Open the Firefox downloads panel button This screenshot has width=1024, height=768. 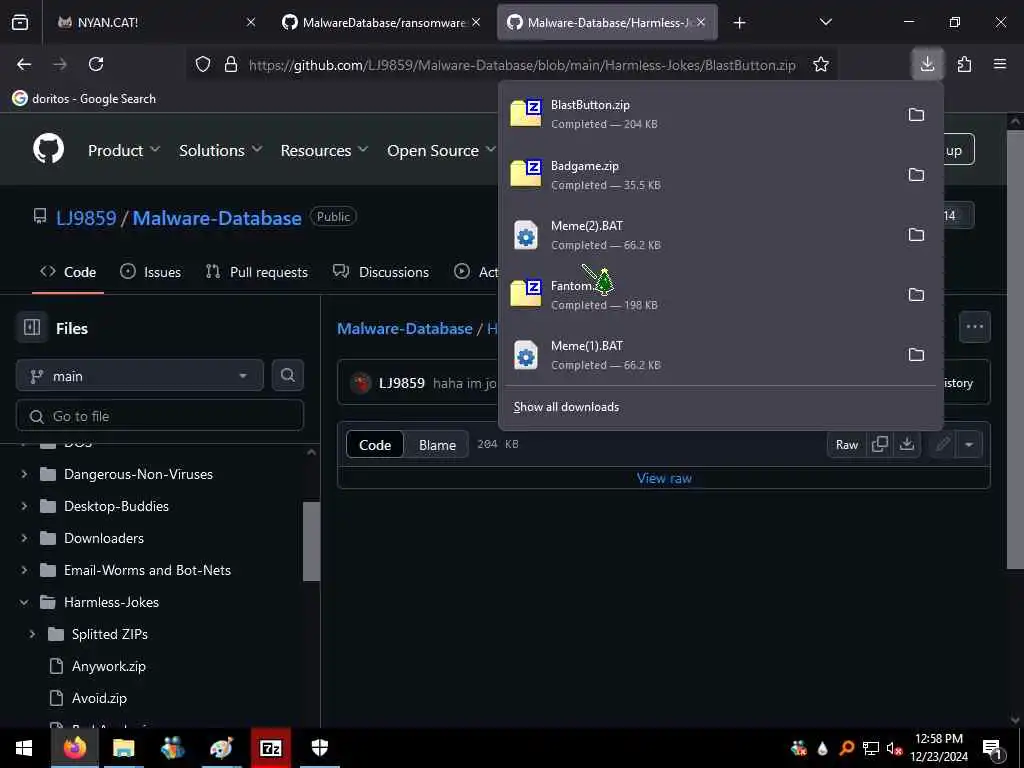(927, 64)
